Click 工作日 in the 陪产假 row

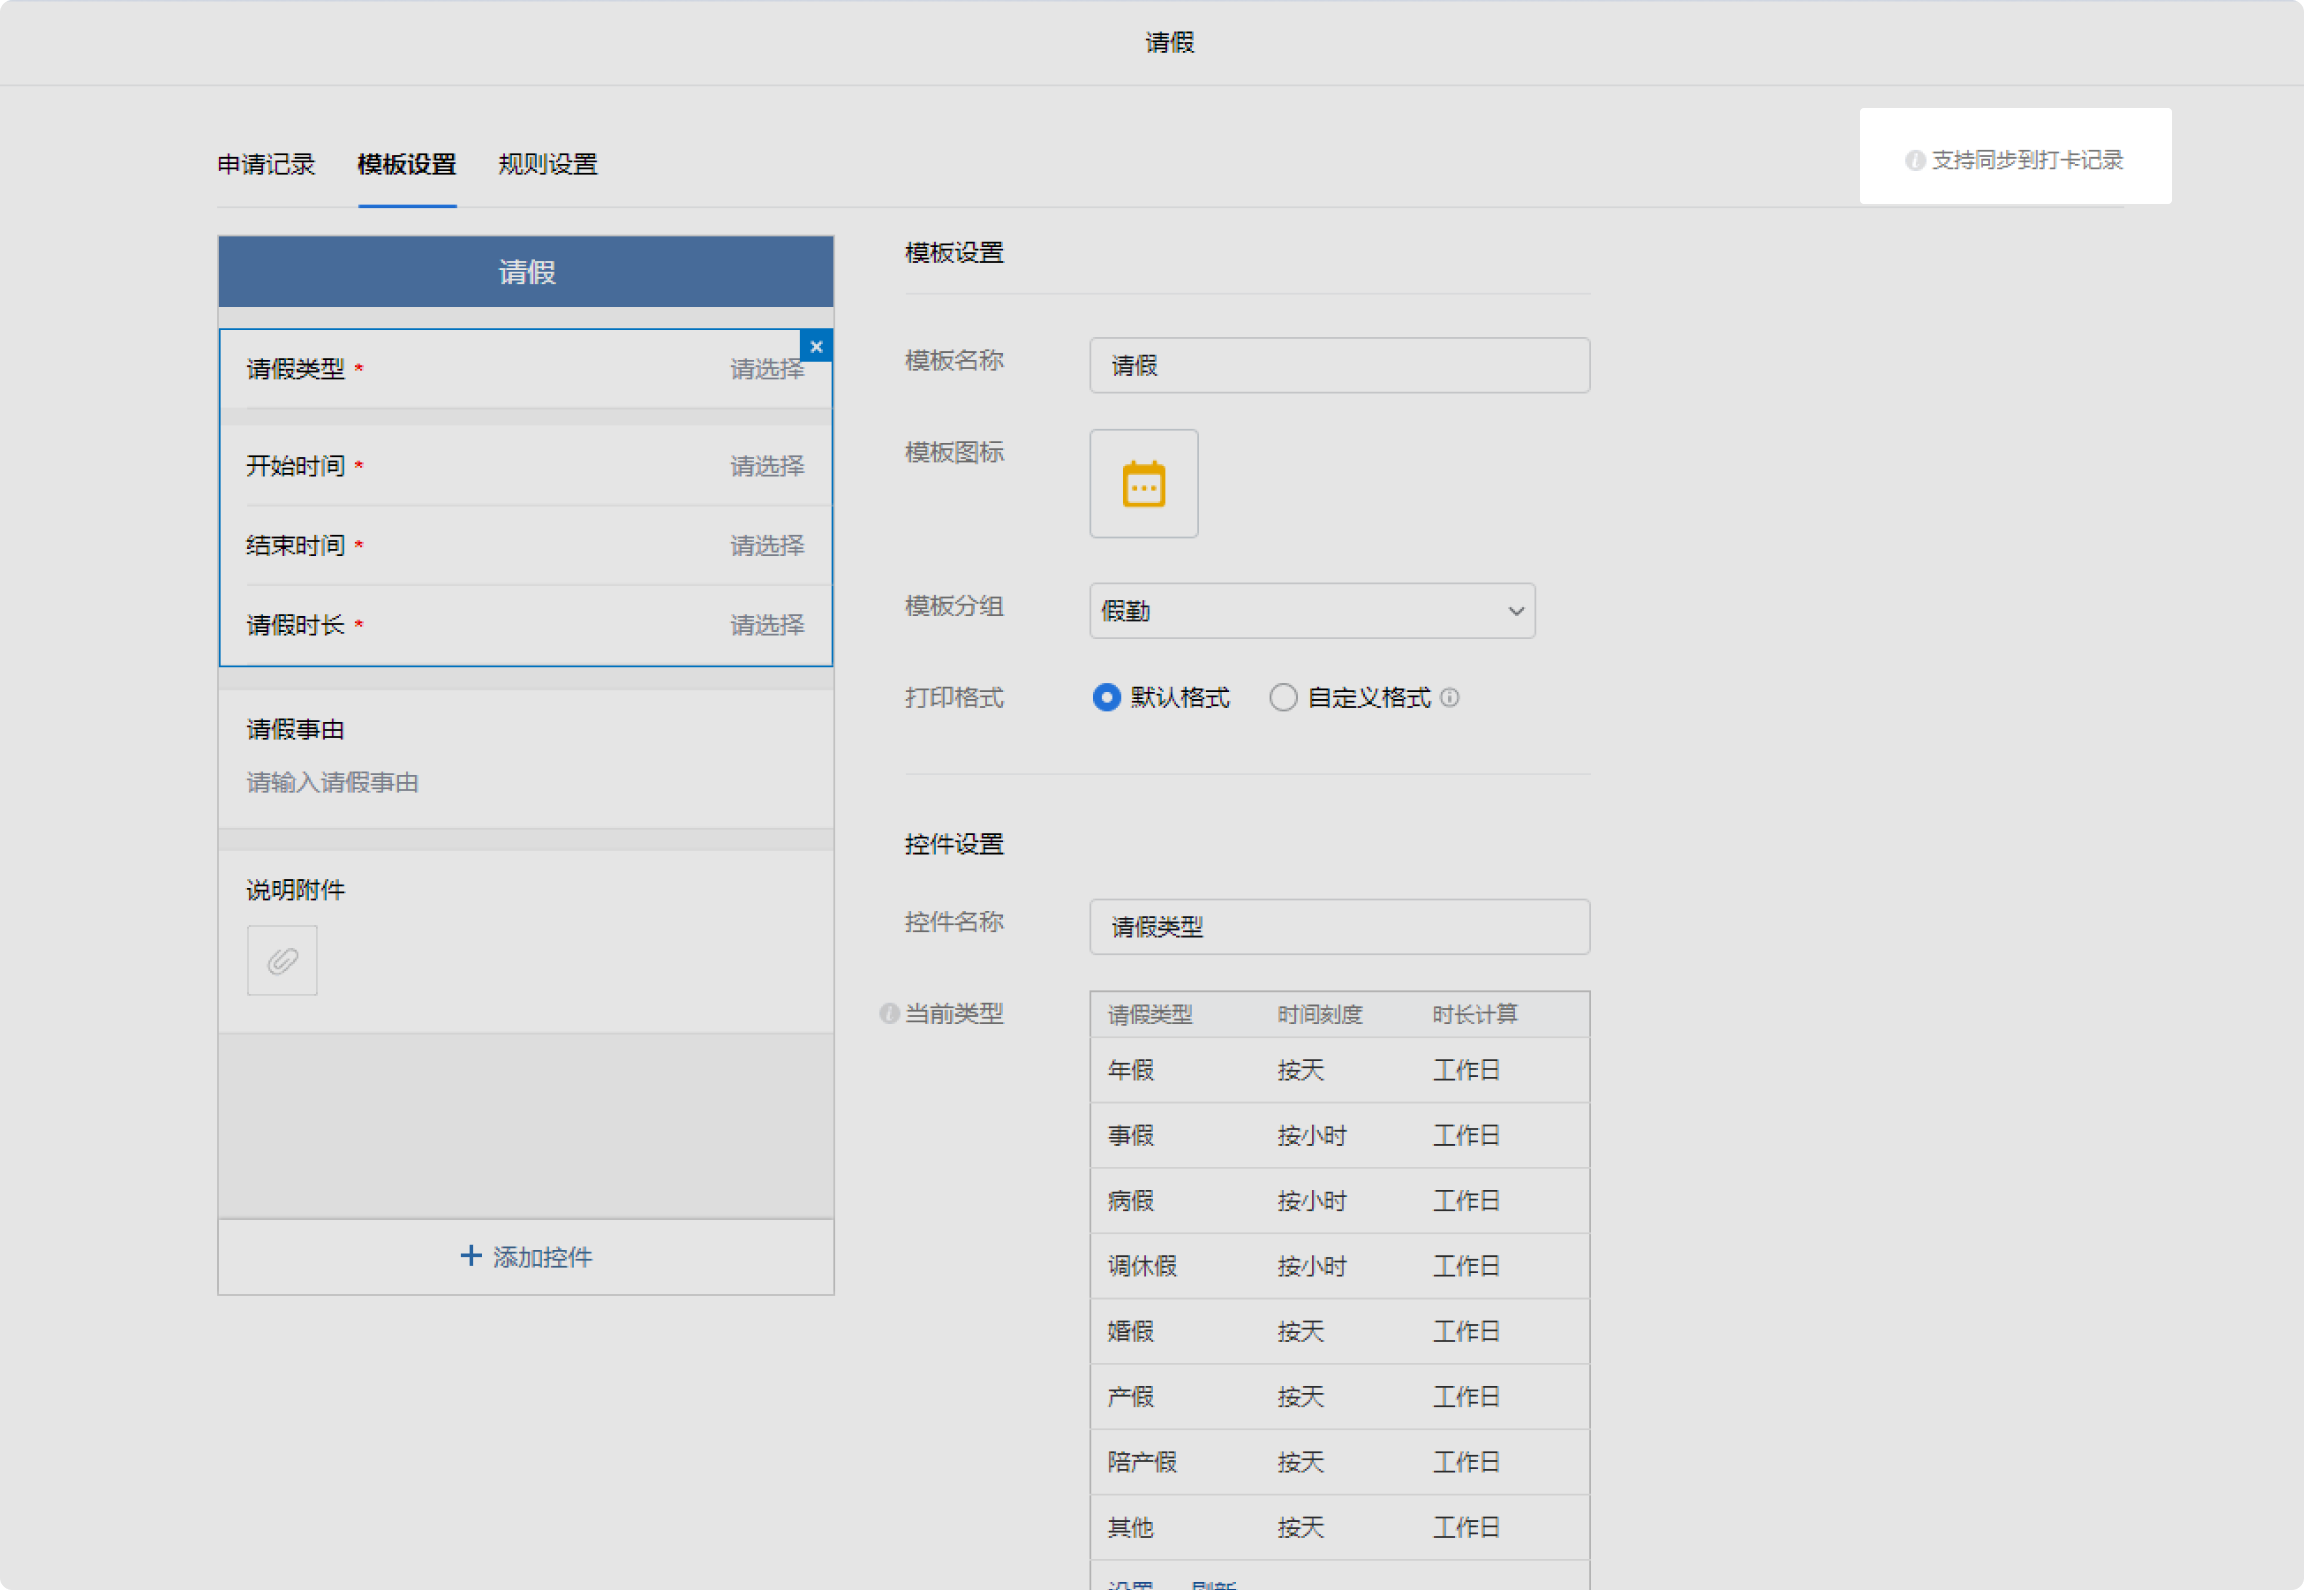(1466, 1463)
